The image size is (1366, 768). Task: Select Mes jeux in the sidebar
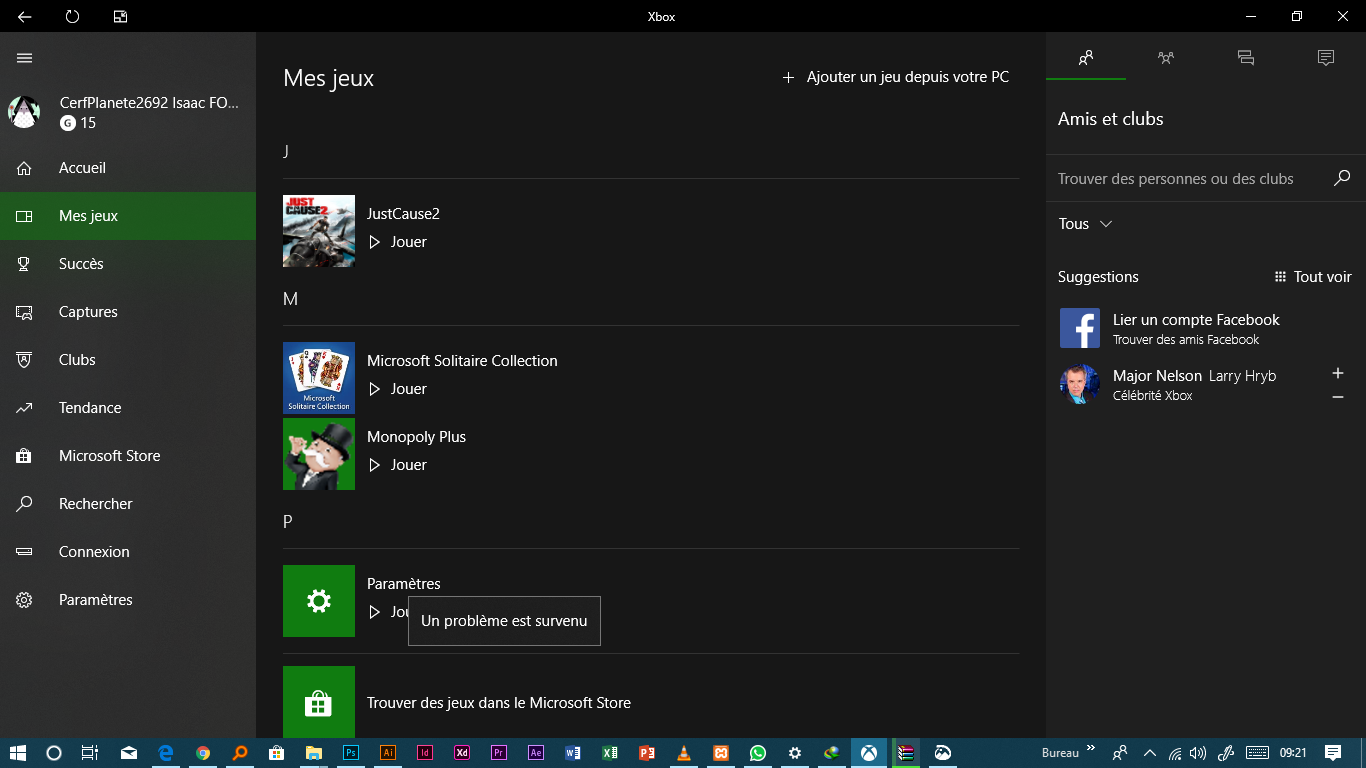pyautogui.click(x=128, y=216)
